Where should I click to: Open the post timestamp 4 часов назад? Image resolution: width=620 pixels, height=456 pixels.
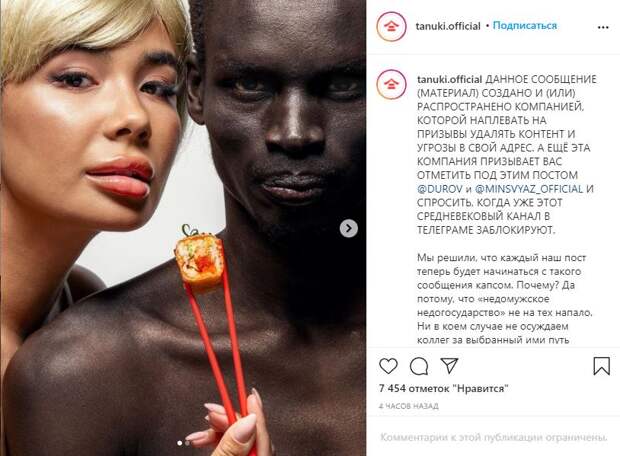coord(408,406)
